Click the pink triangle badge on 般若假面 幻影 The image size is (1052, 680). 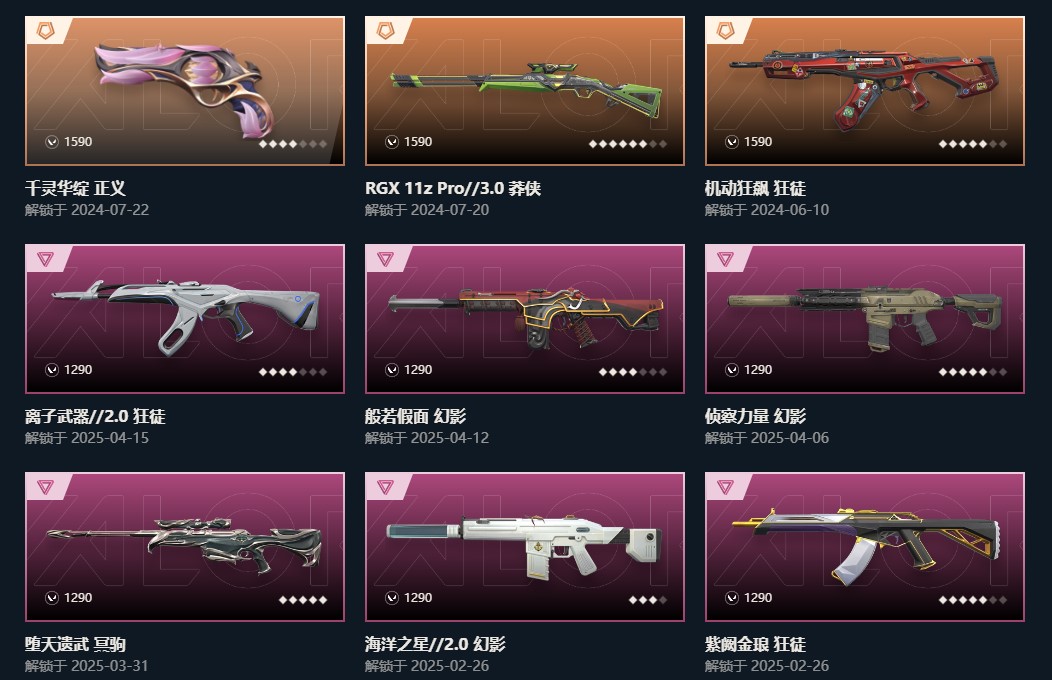385,258
